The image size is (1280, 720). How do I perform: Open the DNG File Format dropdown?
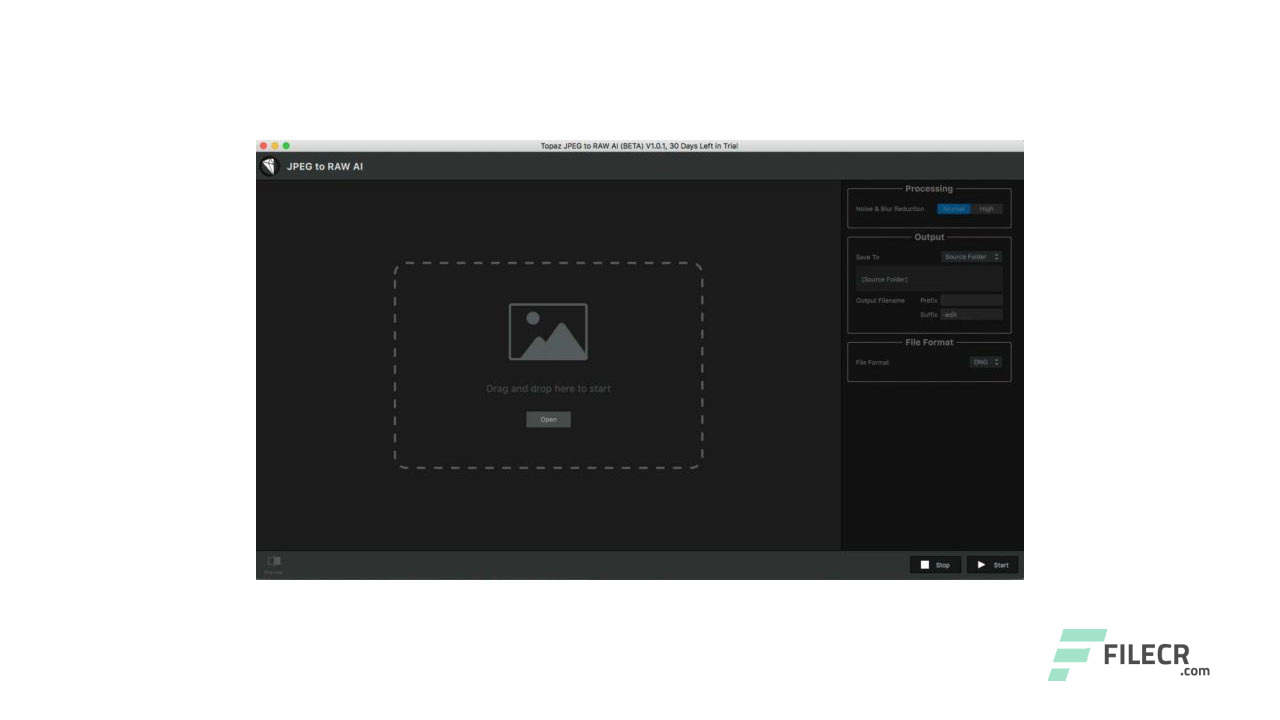(x=985, y=362)
